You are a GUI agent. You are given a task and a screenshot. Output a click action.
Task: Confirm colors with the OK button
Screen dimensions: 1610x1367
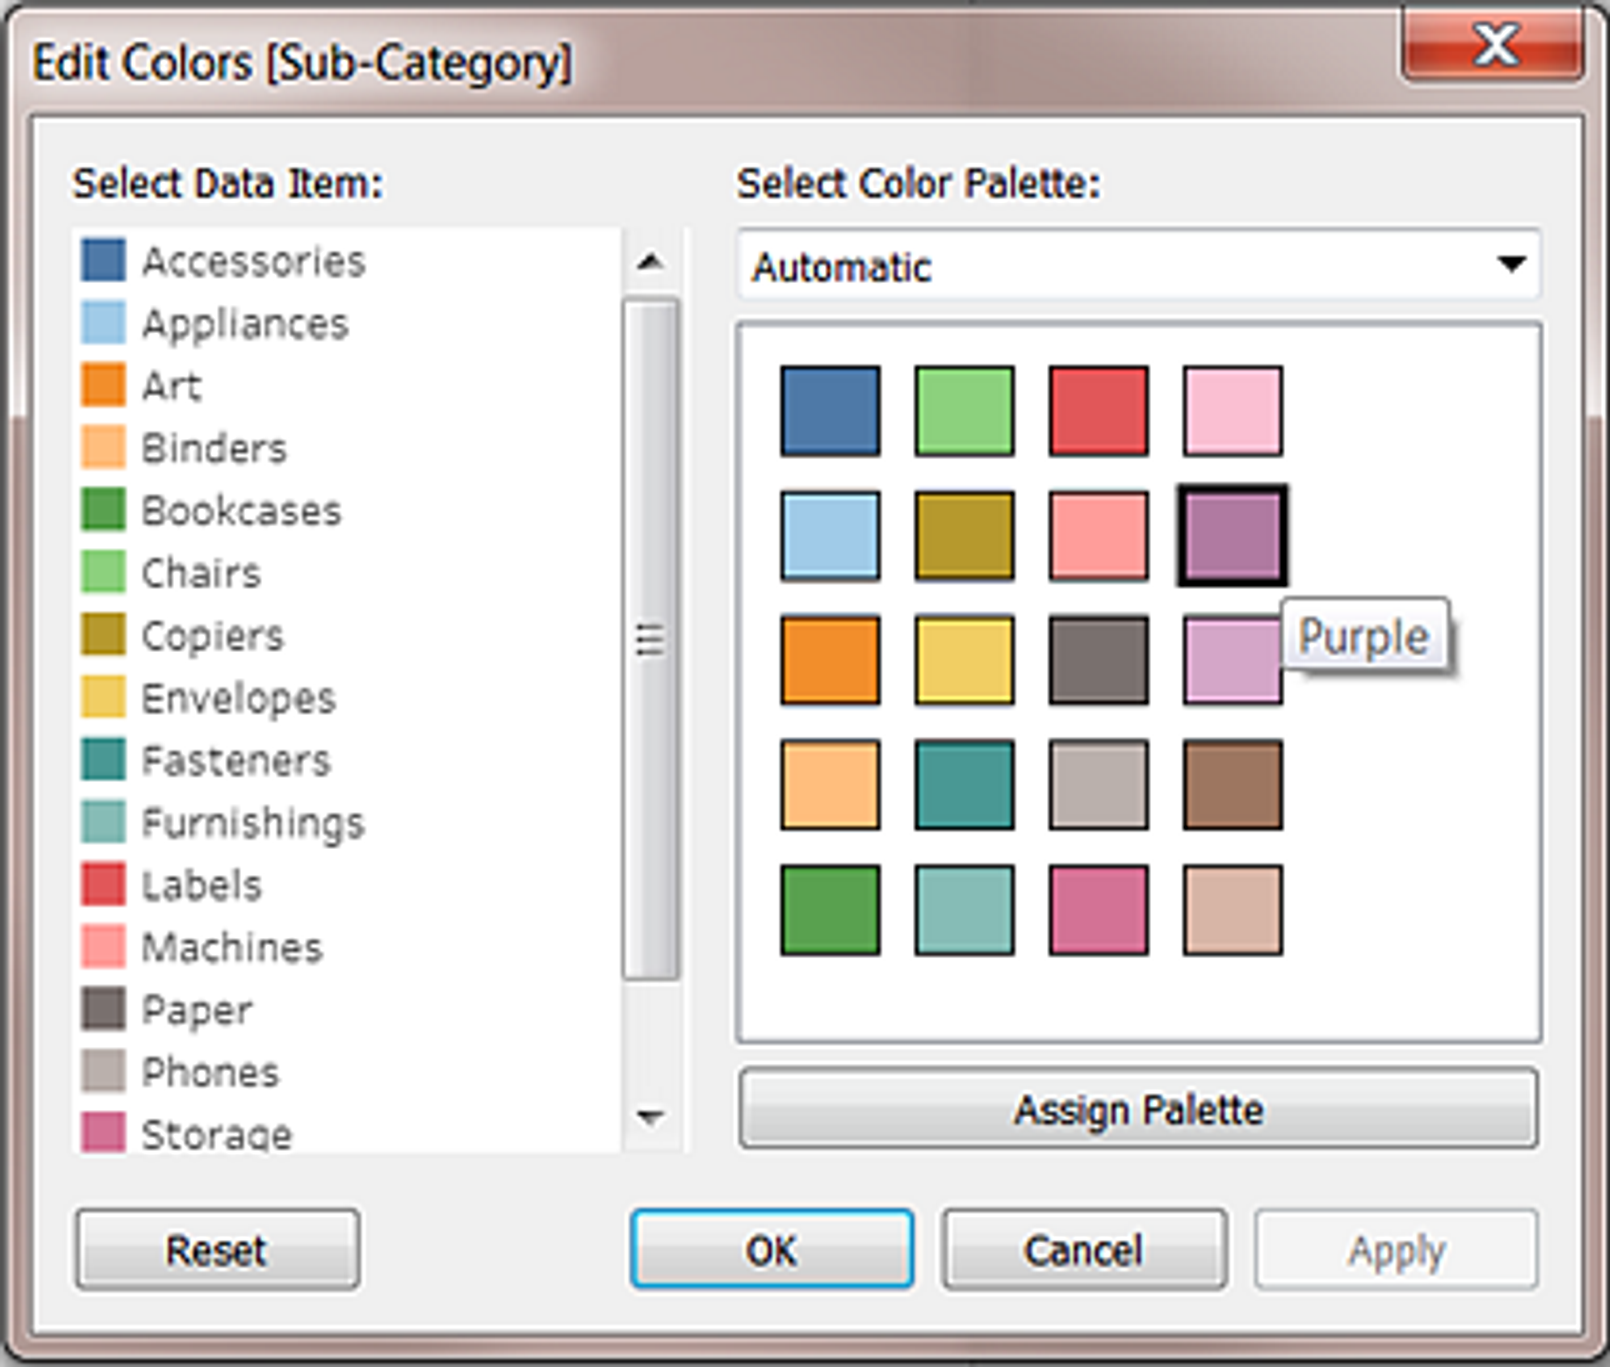pyautogui.click(x=771, y=1250)
